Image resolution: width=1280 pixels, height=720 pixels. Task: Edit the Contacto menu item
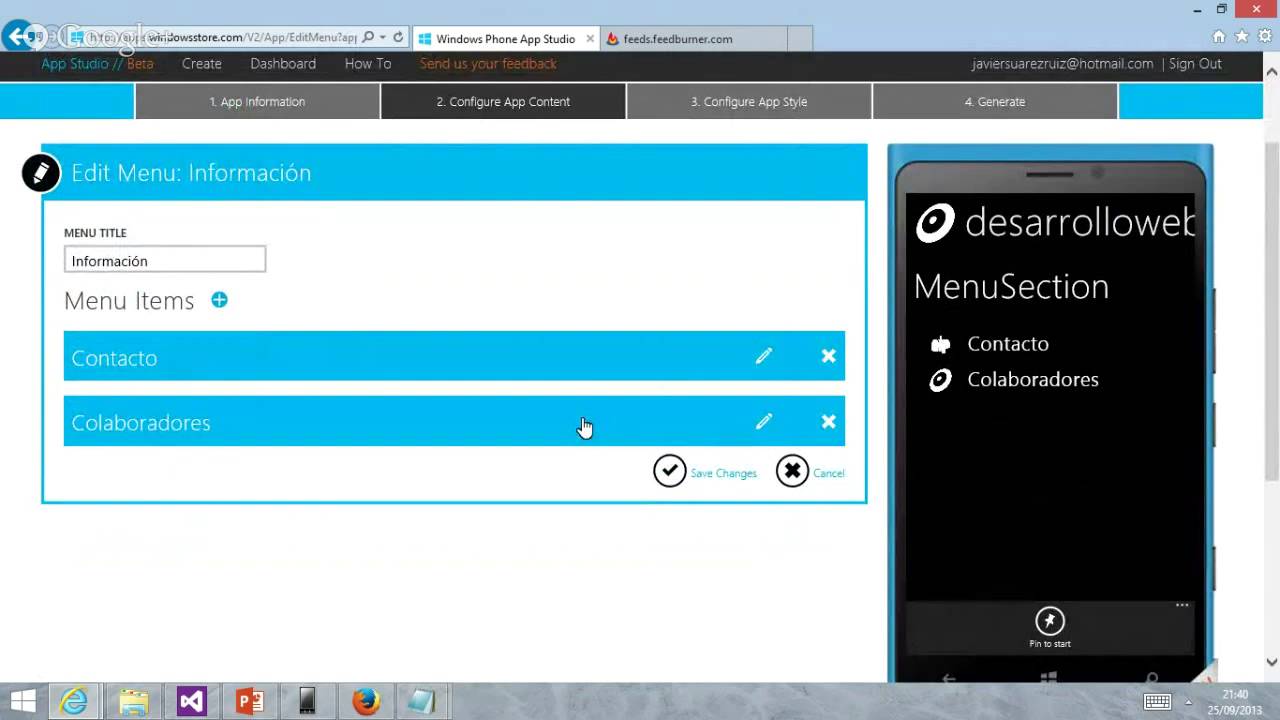pyautogui.click(x=764, y=356)
